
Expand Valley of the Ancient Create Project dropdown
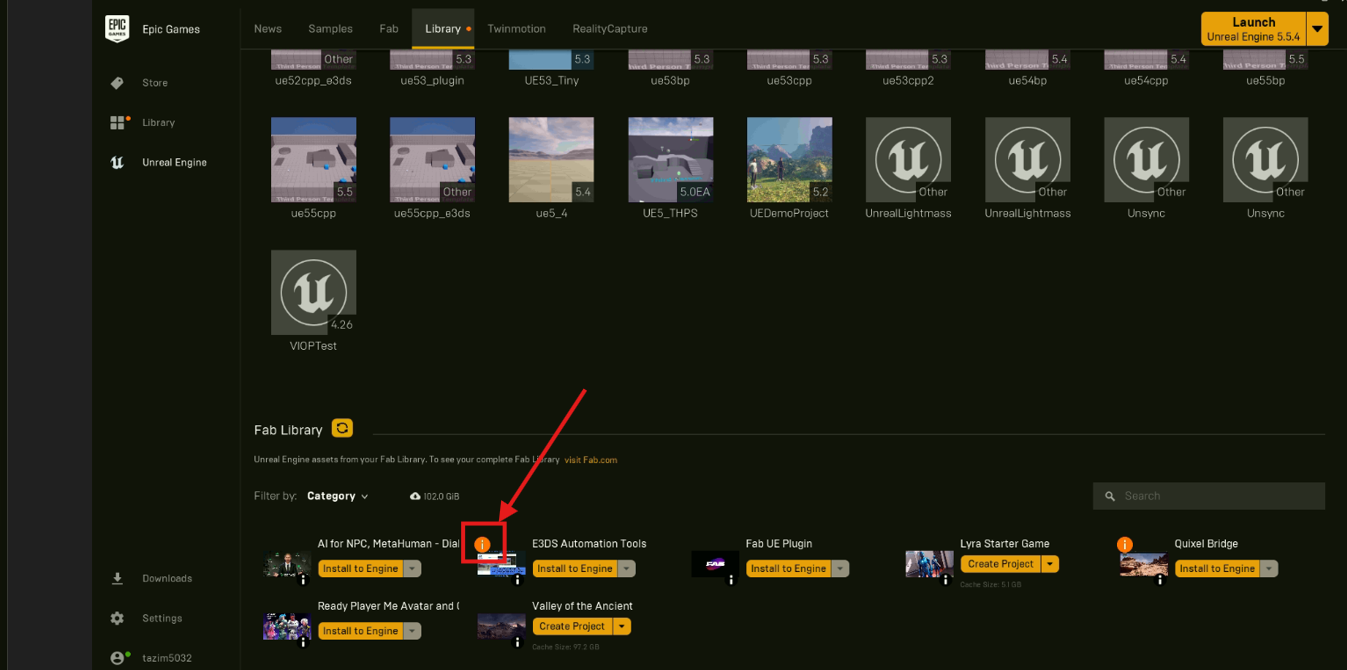pyautogui.click(x=621, y=626)
